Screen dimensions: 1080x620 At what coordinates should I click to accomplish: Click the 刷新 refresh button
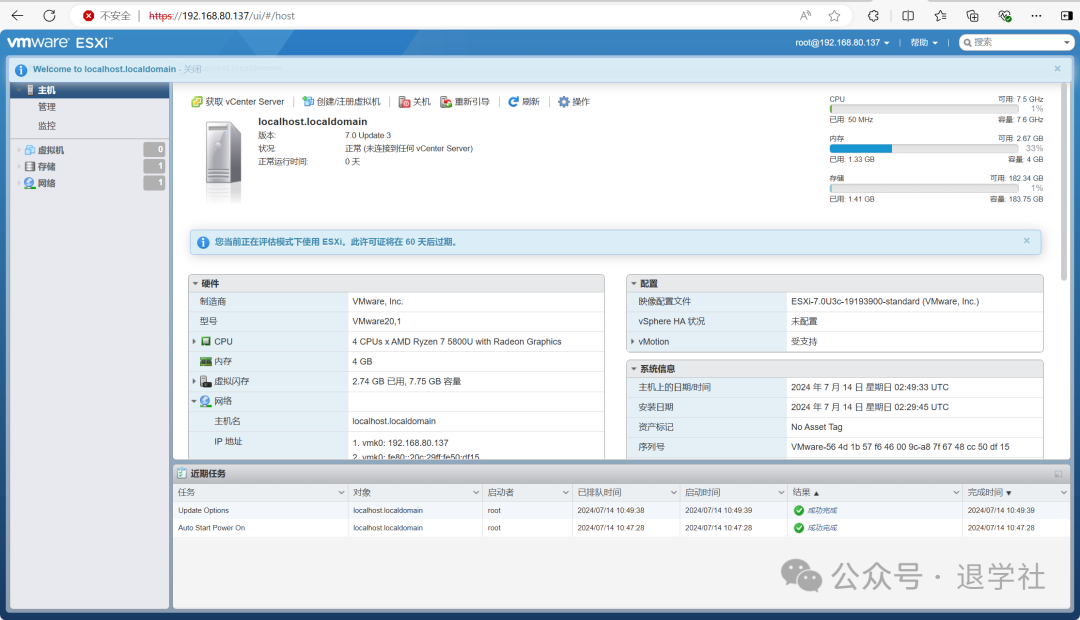point(523,101)
